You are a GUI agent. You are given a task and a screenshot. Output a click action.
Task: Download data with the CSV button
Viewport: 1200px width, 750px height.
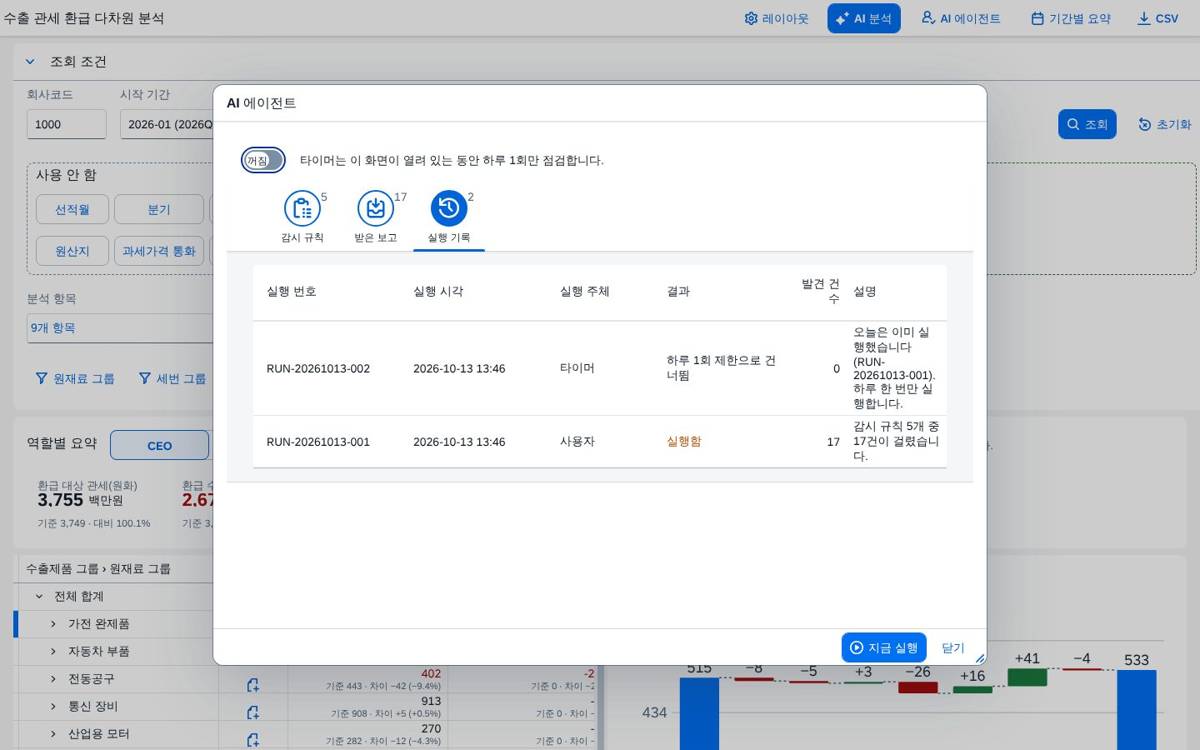pos(1158,18)
